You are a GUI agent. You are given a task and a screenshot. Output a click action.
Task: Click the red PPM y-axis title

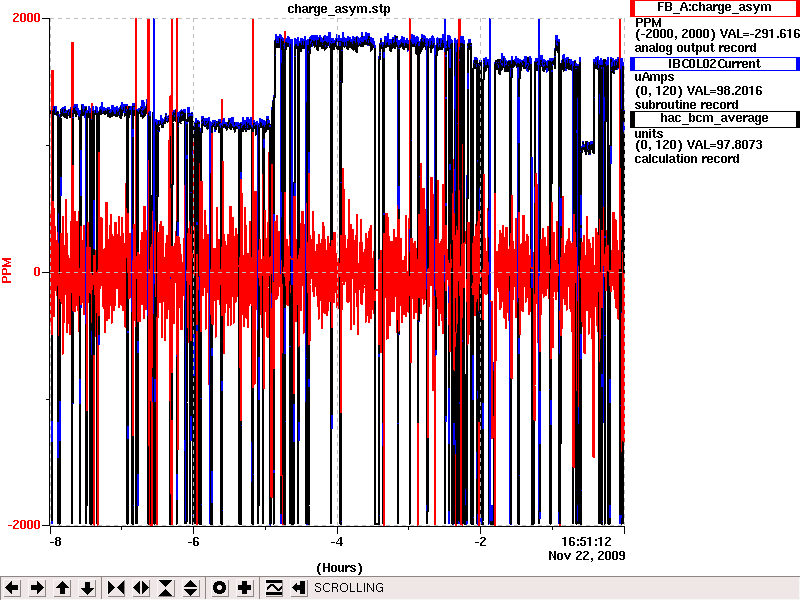(7, 270)
